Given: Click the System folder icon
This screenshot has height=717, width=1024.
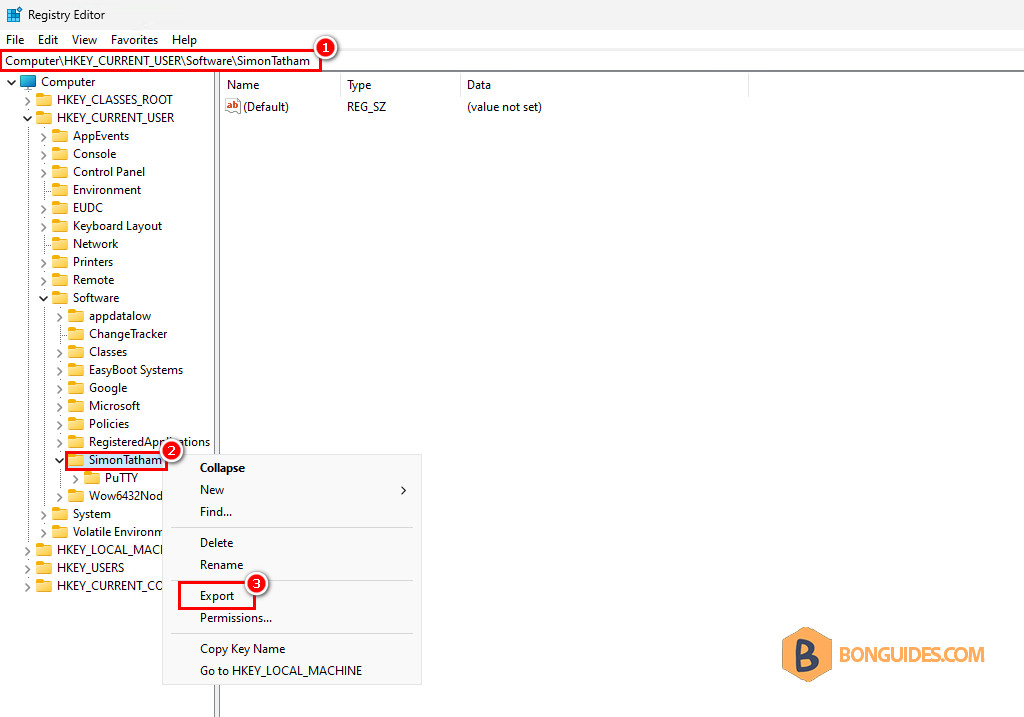Looking at the screenshot, I should [60, 514].
